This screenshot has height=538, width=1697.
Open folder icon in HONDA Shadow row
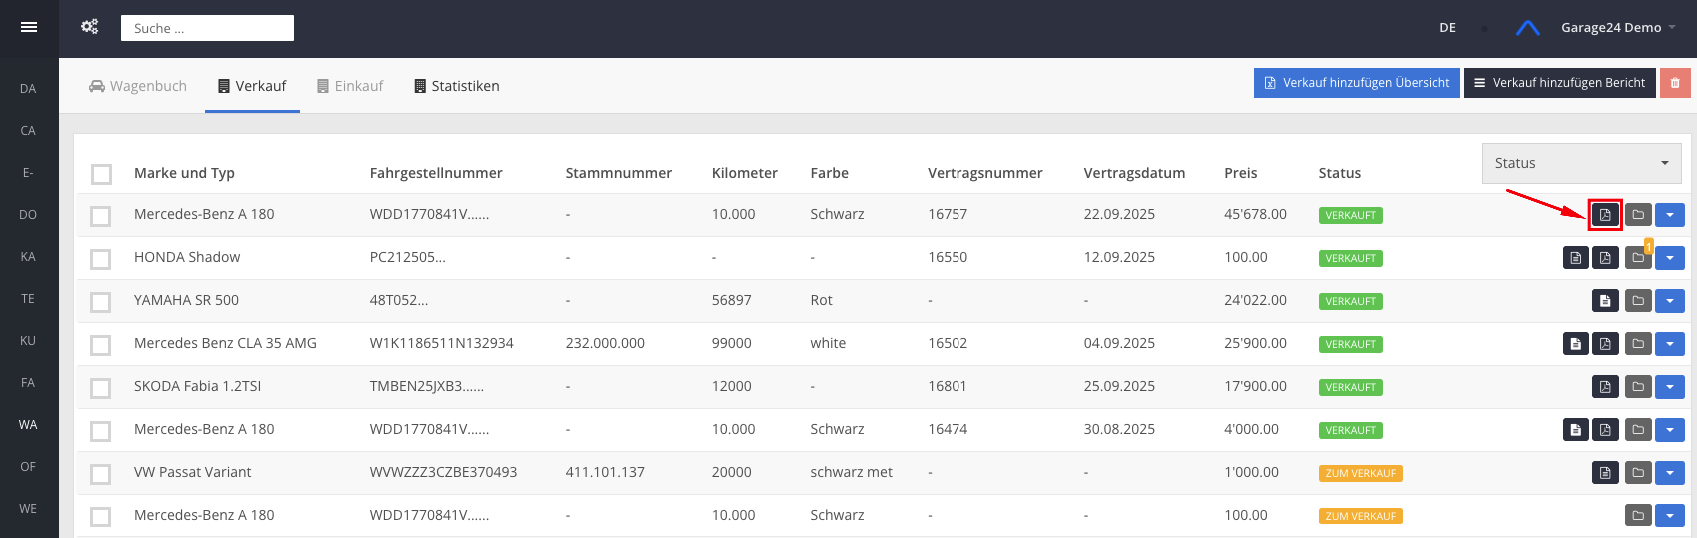click(1638, 258)
